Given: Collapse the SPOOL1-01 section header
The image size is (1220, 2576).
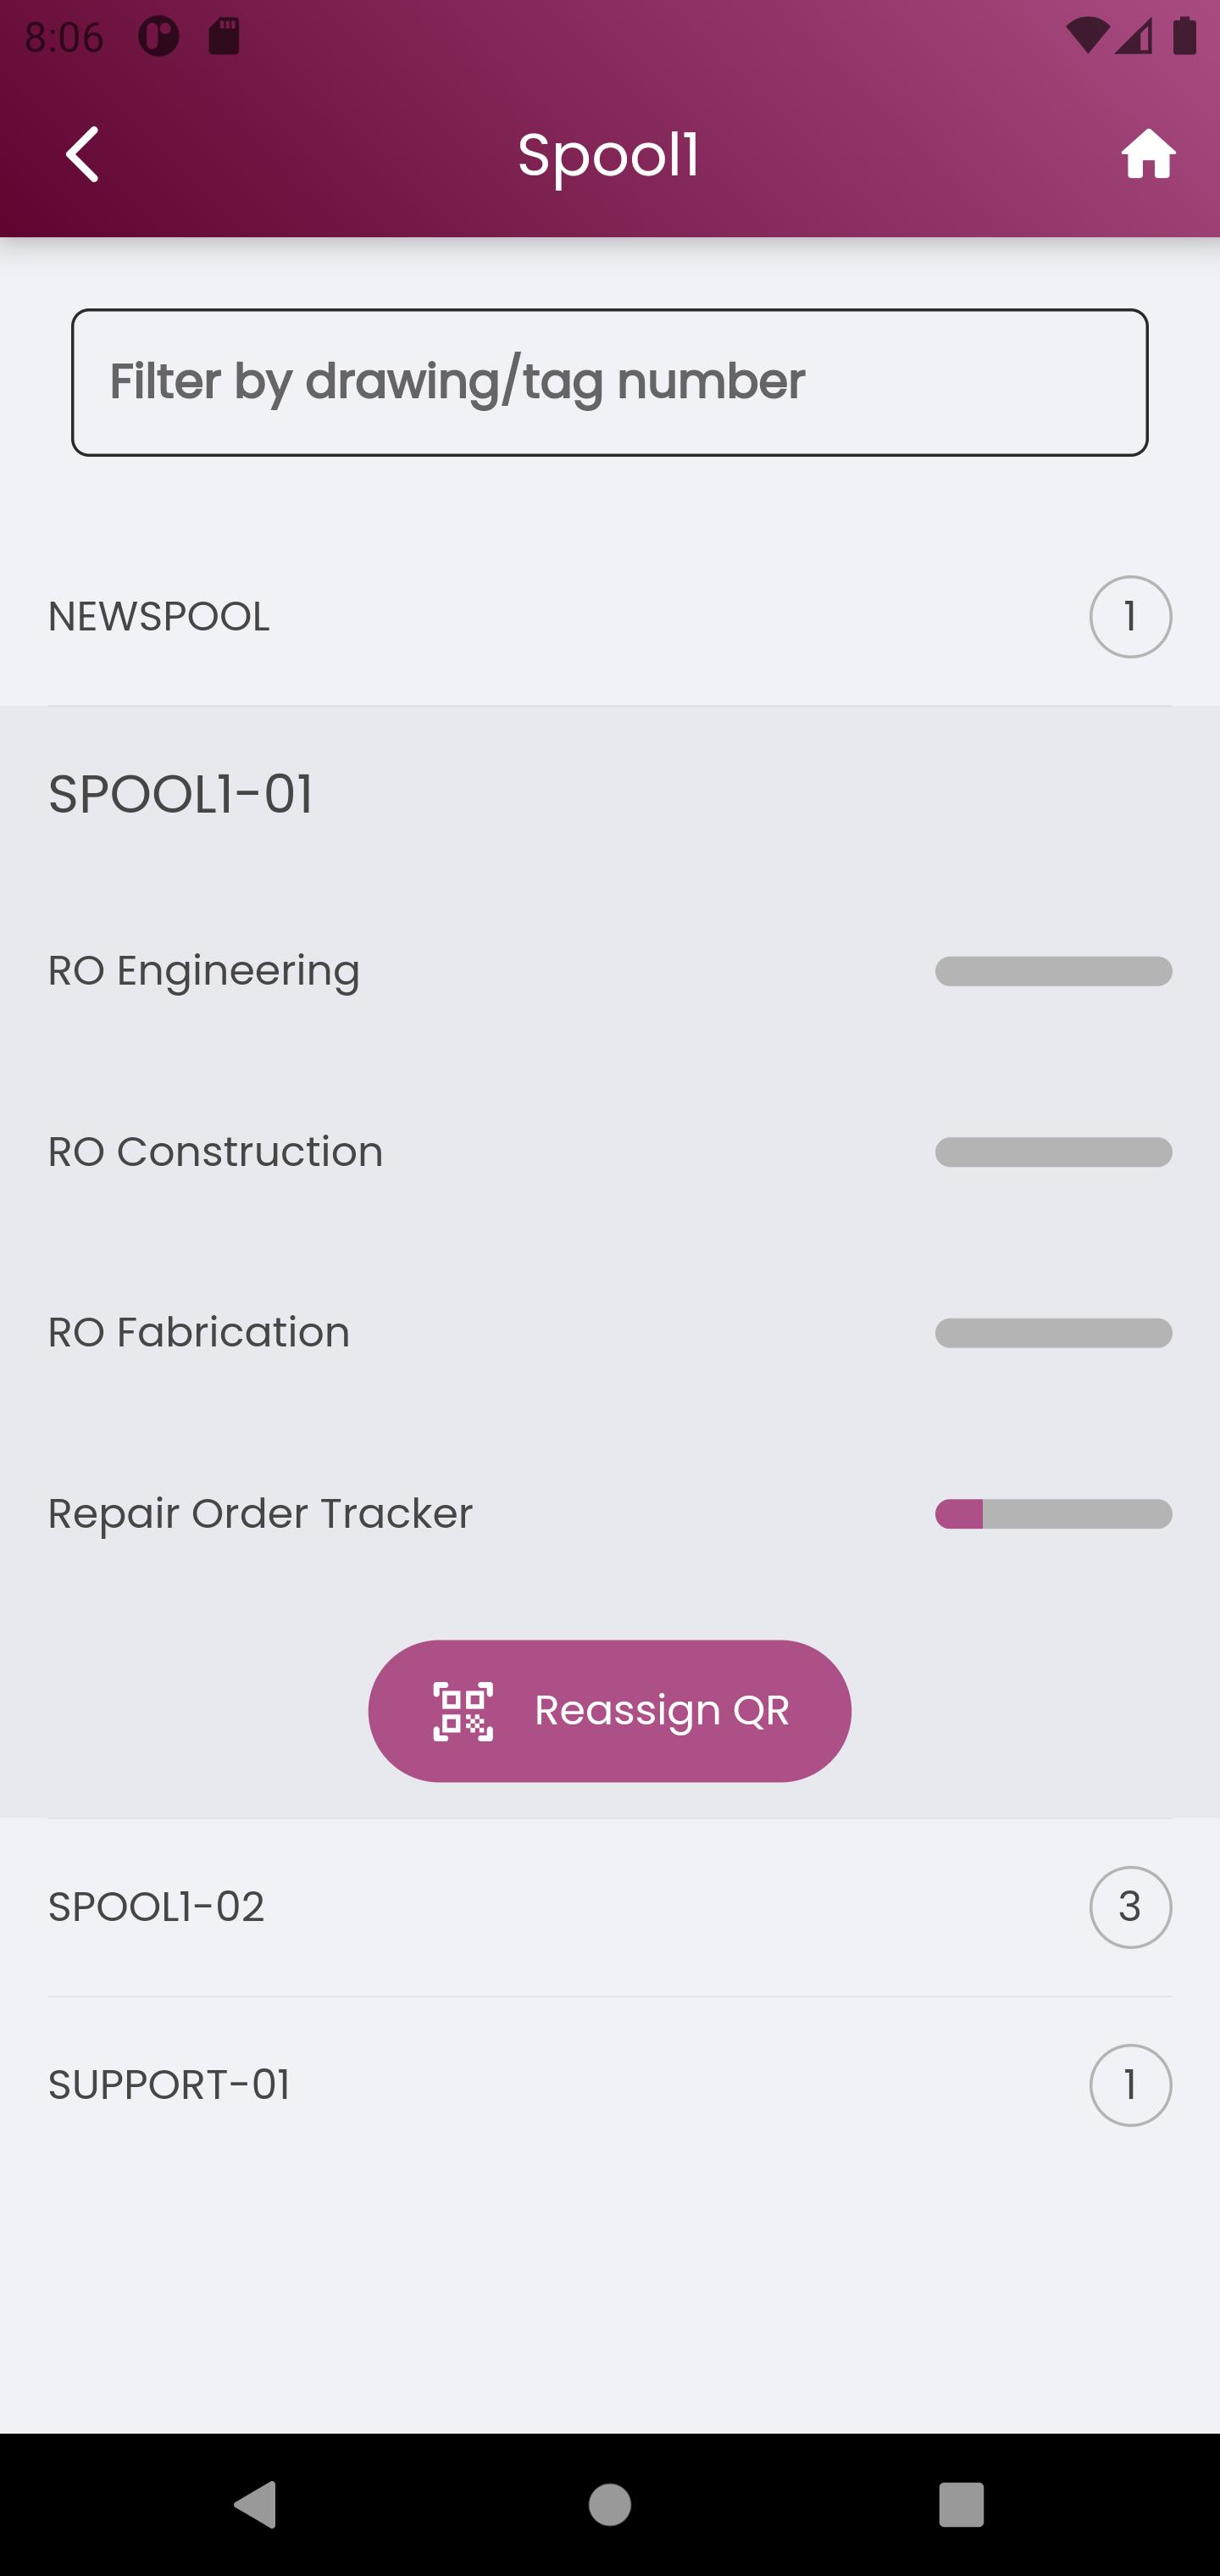Looking at the screenshot, I should (x=610, y=795).
